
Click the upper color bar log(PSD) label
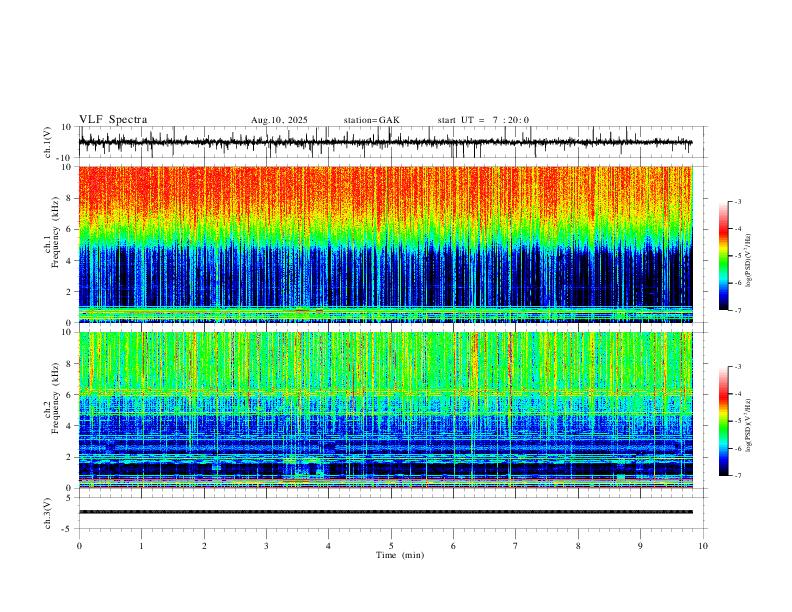click(x=748, y=261)
